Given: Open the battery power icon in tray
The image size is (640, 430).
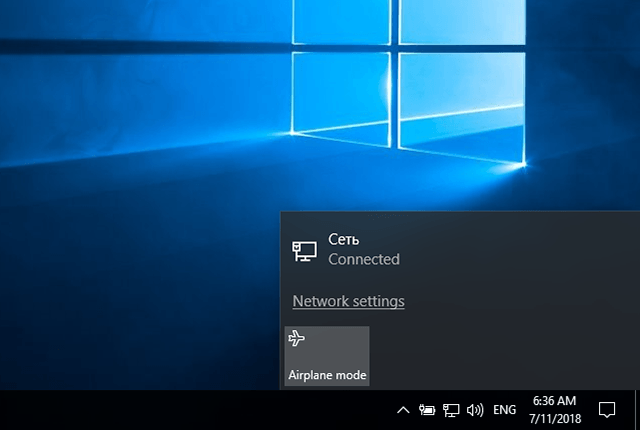Looking at the screenshot, I should pos(427,410).
